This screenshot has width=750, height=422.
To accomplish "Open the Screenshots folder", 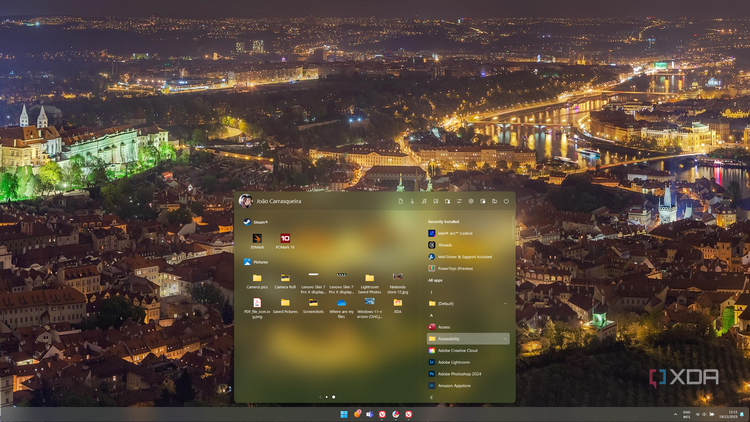I will (x=313, y=306).
